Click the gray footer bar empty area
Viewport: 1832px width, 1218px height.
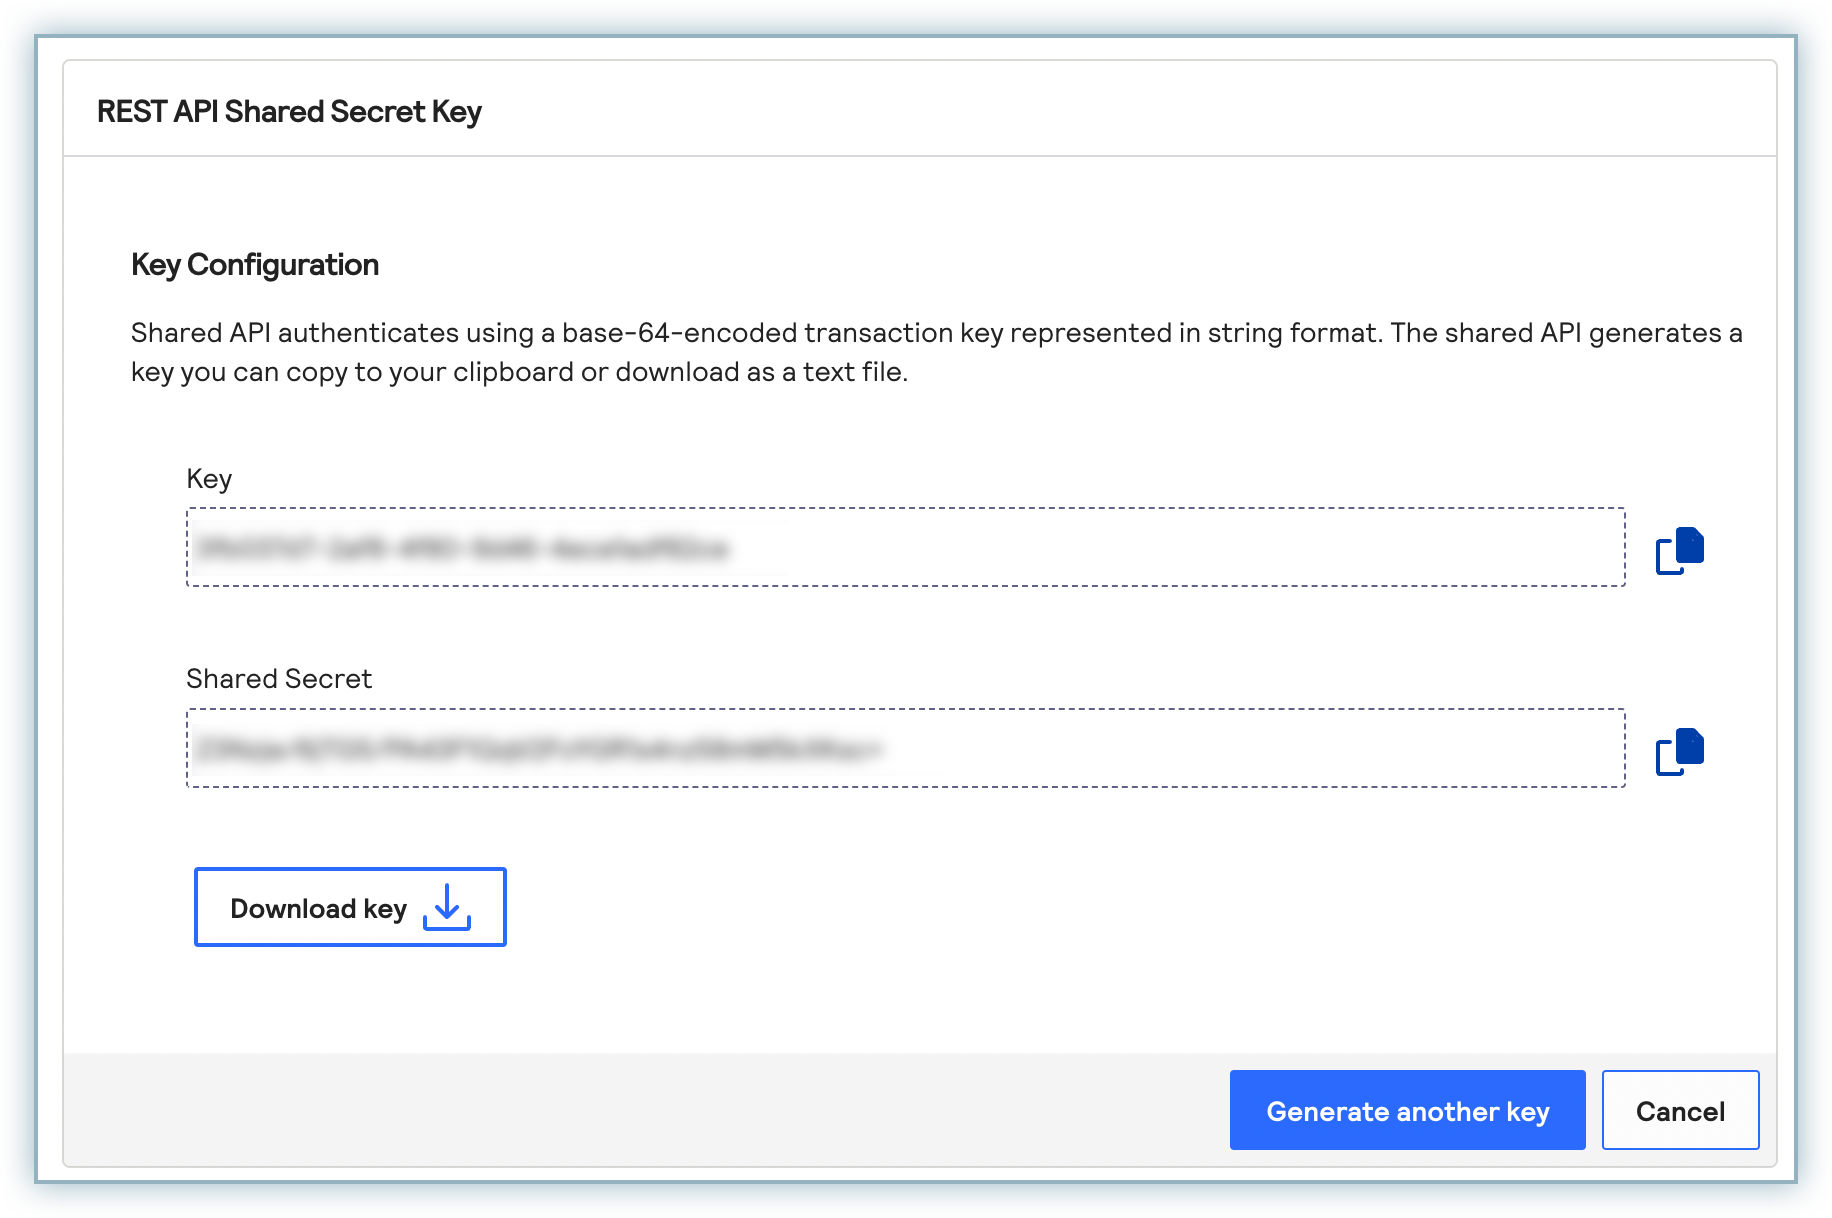pyautogui.click(x=640, y=1110)
